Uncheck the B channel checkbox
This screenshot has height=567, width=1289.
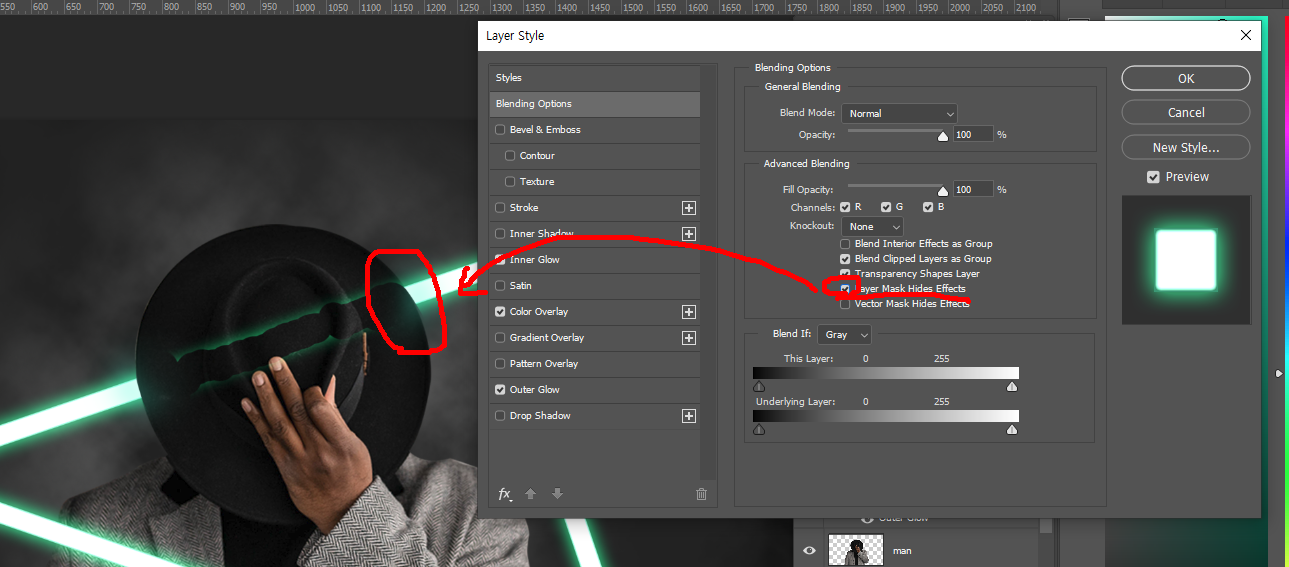pos(928,207)
